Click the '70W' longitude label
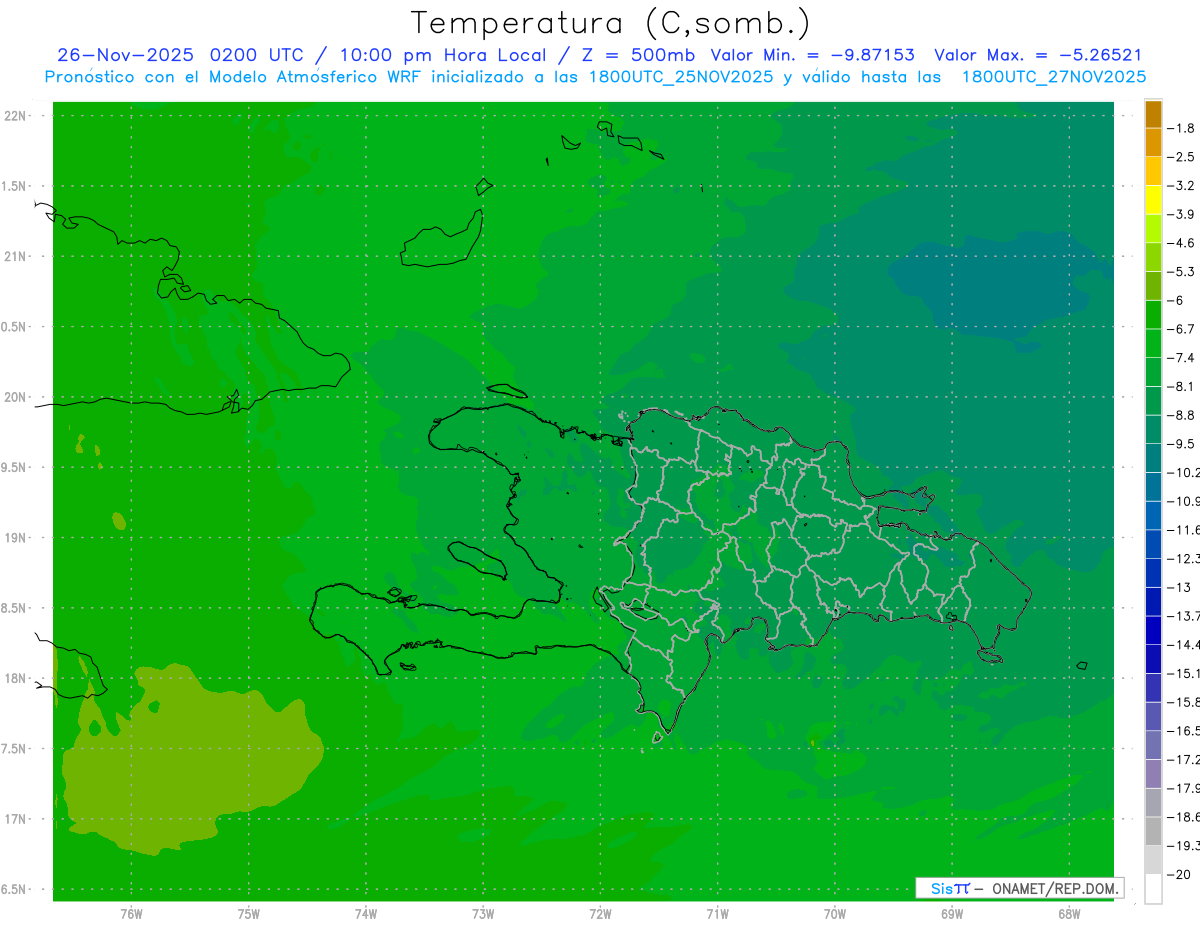The width and height of the screenshot is (1200, 927). [x=835, y=914]
